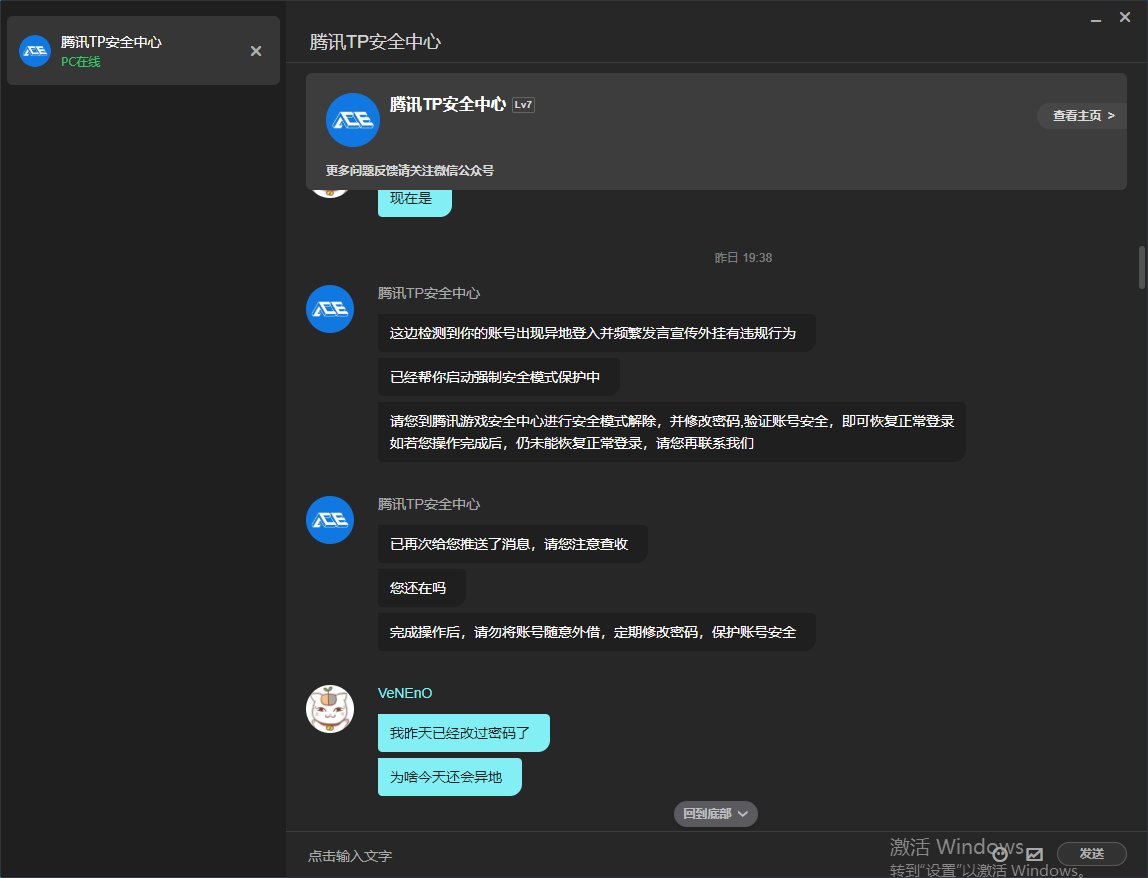Click the ACE avatar beside 这边检测到 message group
1148x878 pixels.
329,309
